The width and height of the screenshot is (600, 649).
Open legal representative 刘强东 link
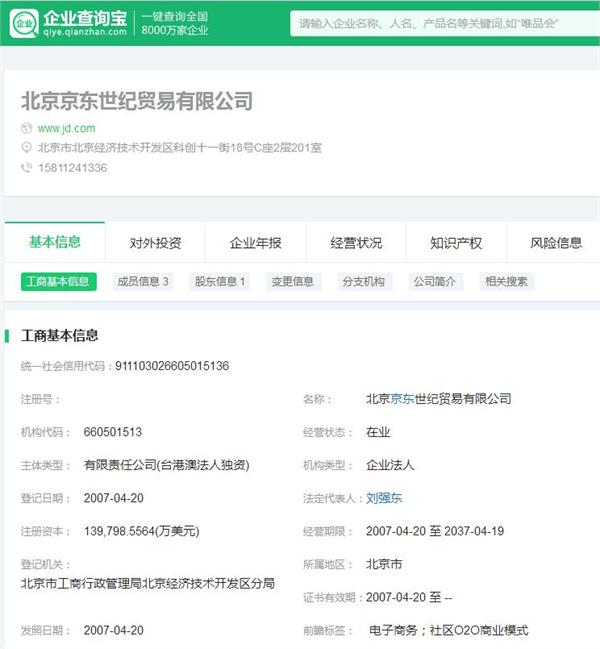click(384, 498)
